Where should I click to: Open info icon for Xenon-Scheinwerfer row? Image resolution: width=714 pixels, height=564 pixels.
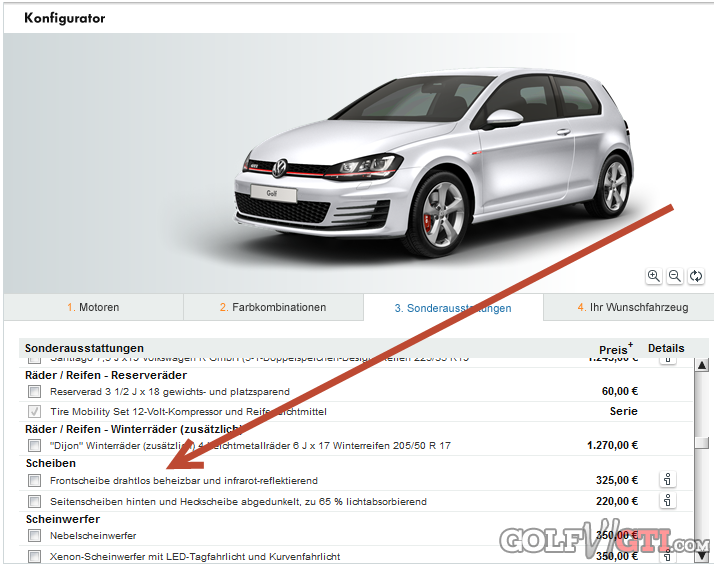click(668, 556)
